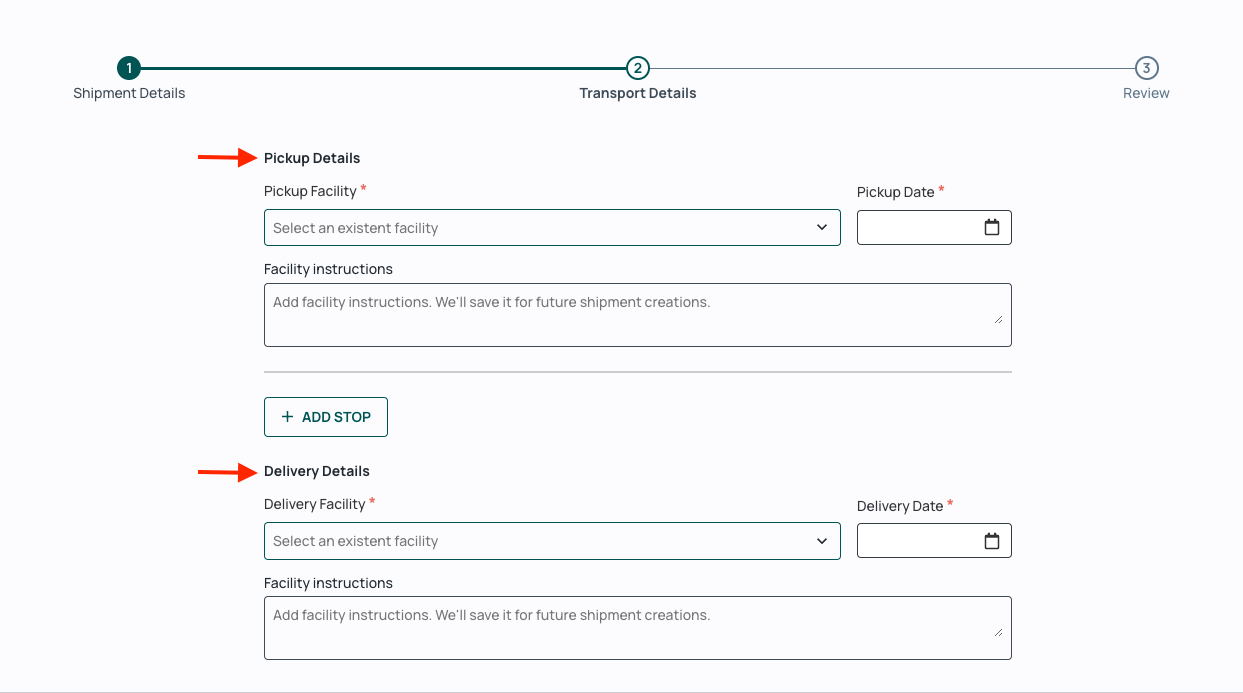Jump to the Review step label
Screen dimensions: 1243x693
[1146, 93]
